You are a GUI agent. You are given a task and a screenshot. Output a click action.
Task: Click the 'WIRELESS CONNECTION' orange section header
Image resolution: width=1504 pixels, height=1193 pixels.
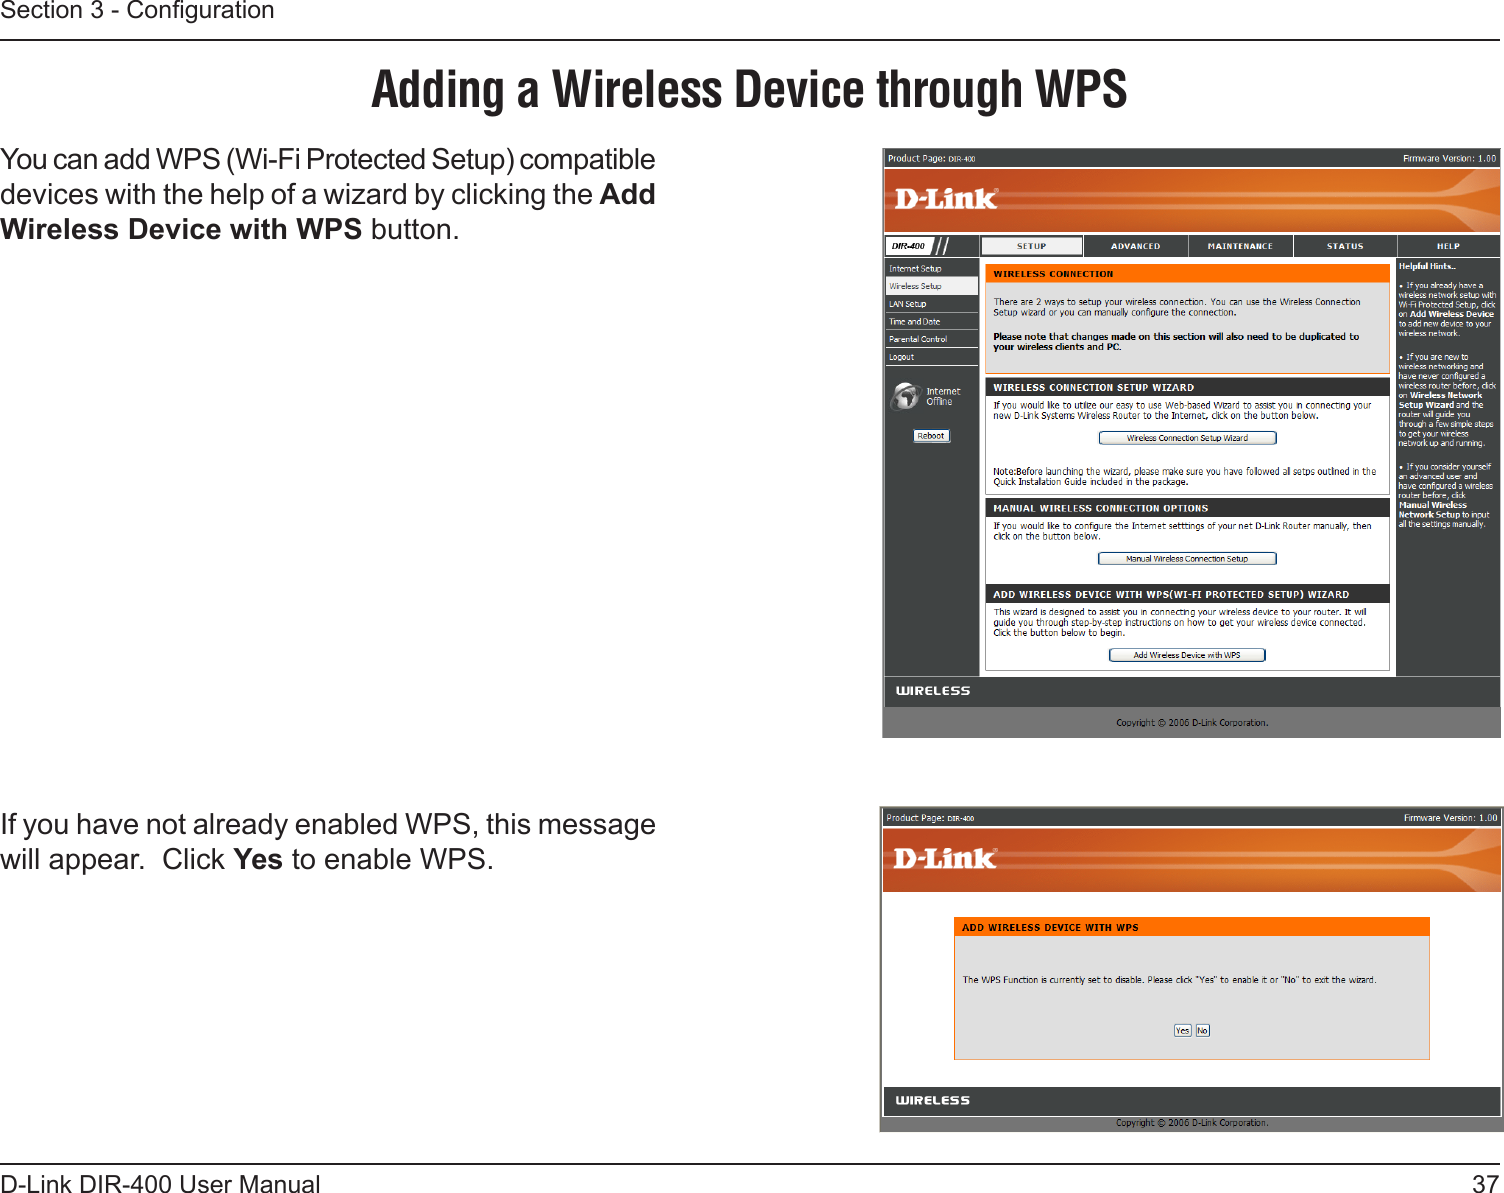1187,273
